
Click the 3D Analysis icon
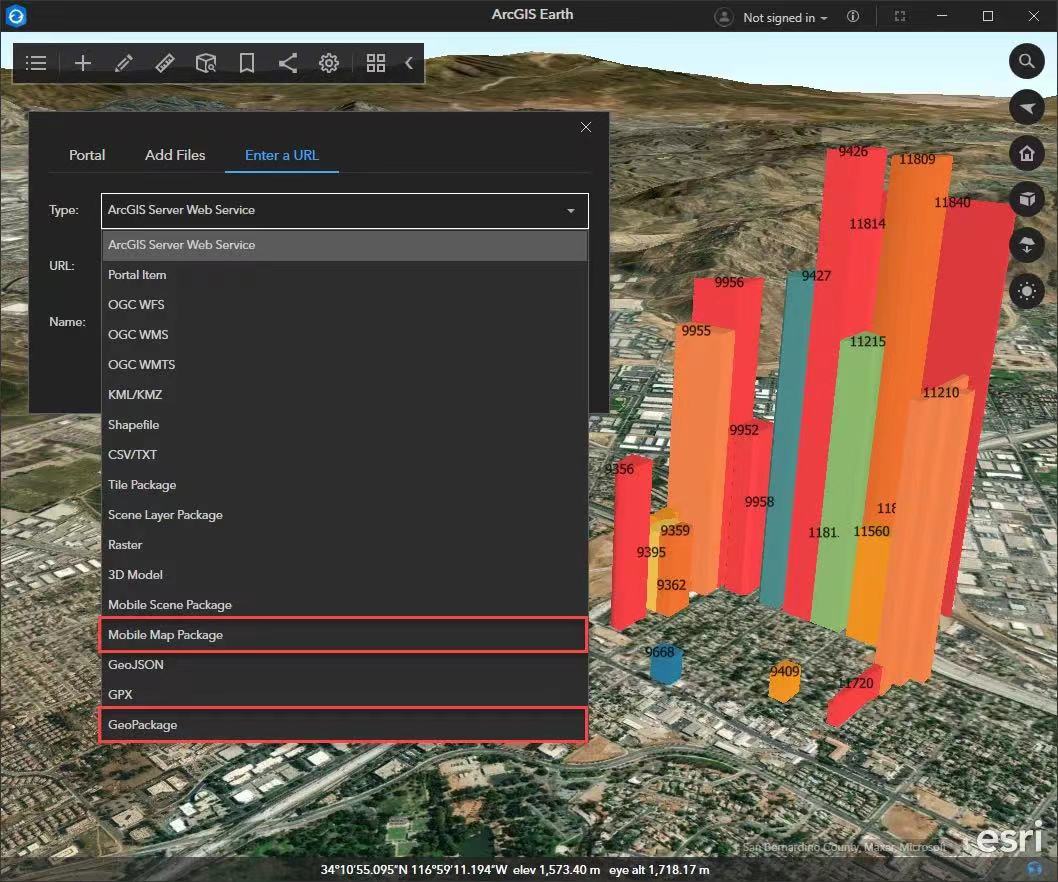click(206, 63)
